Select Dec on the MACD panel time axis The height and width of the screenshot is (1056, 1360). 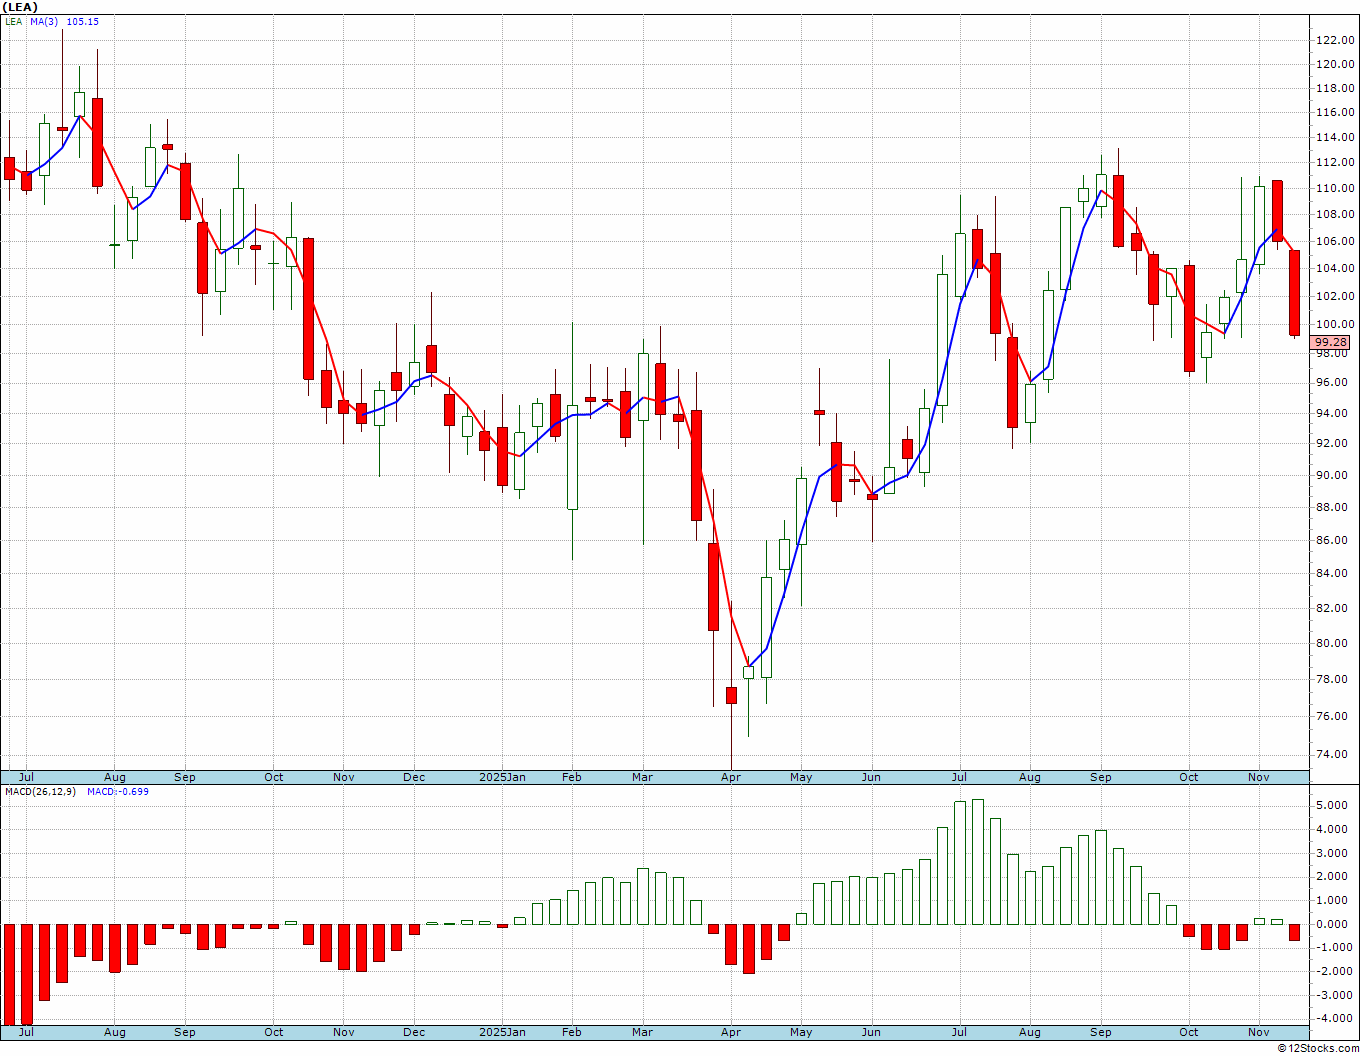(x=414, y=1032)
